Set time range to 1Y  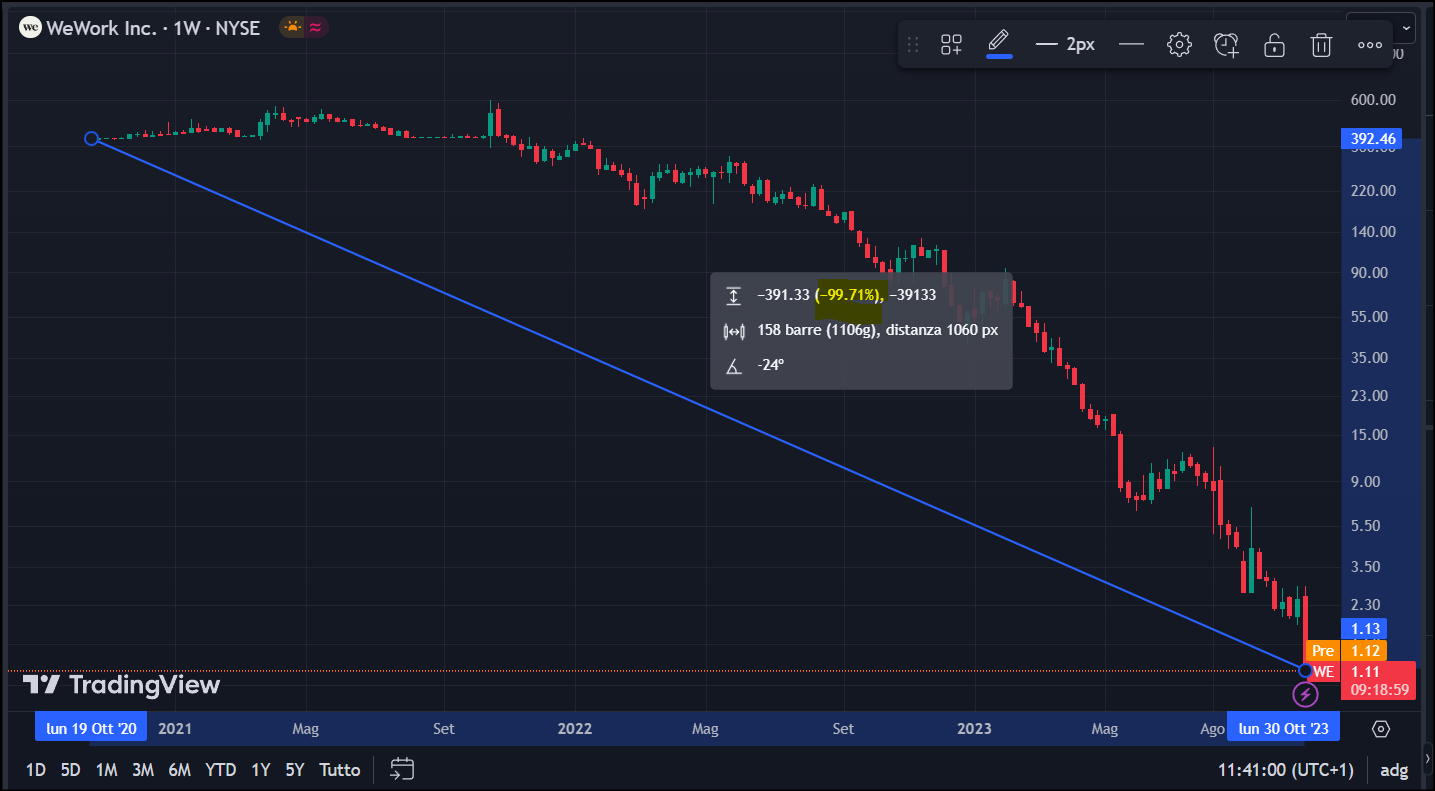click(x=261, y=770)
